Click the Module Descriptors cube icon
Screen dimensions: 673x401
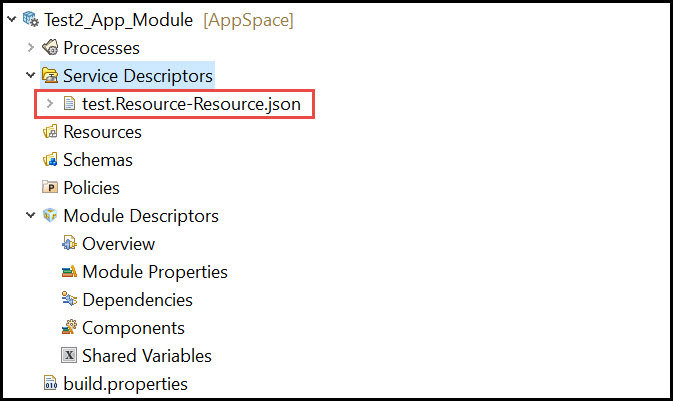[50, 215]
